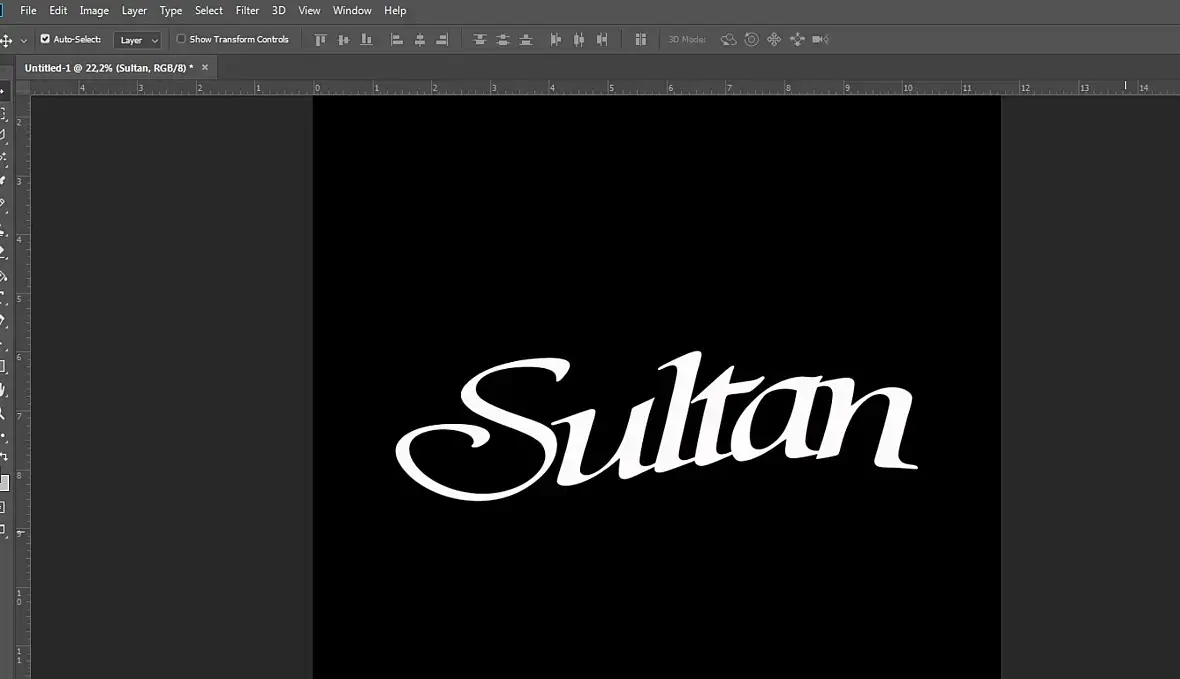Align right edges of layers
The image size is (1180, 679).
(x=442, y=40)
